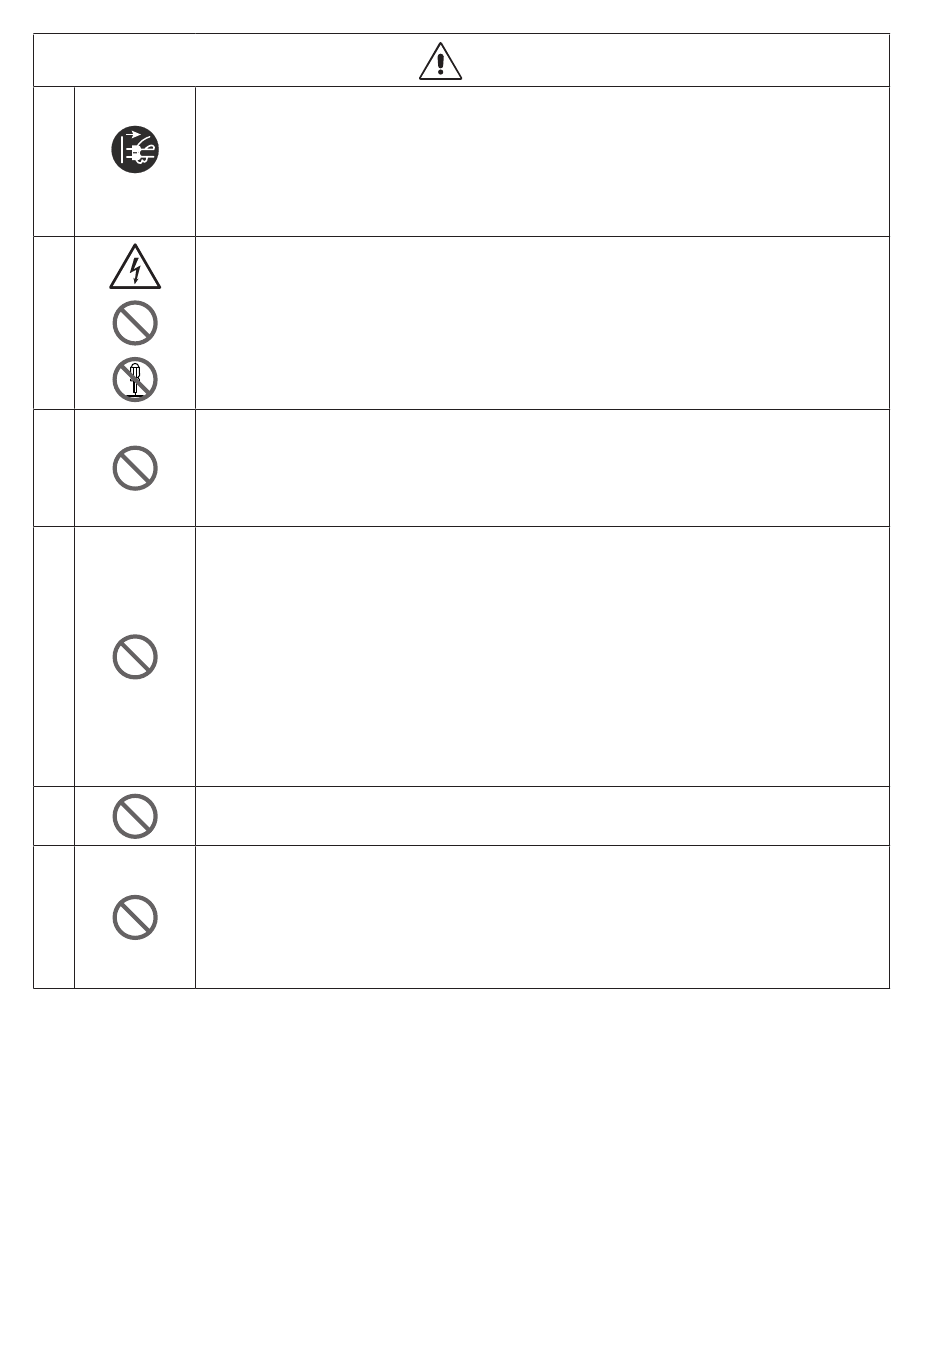Click the prohibition icon in the tallest row

135,657
